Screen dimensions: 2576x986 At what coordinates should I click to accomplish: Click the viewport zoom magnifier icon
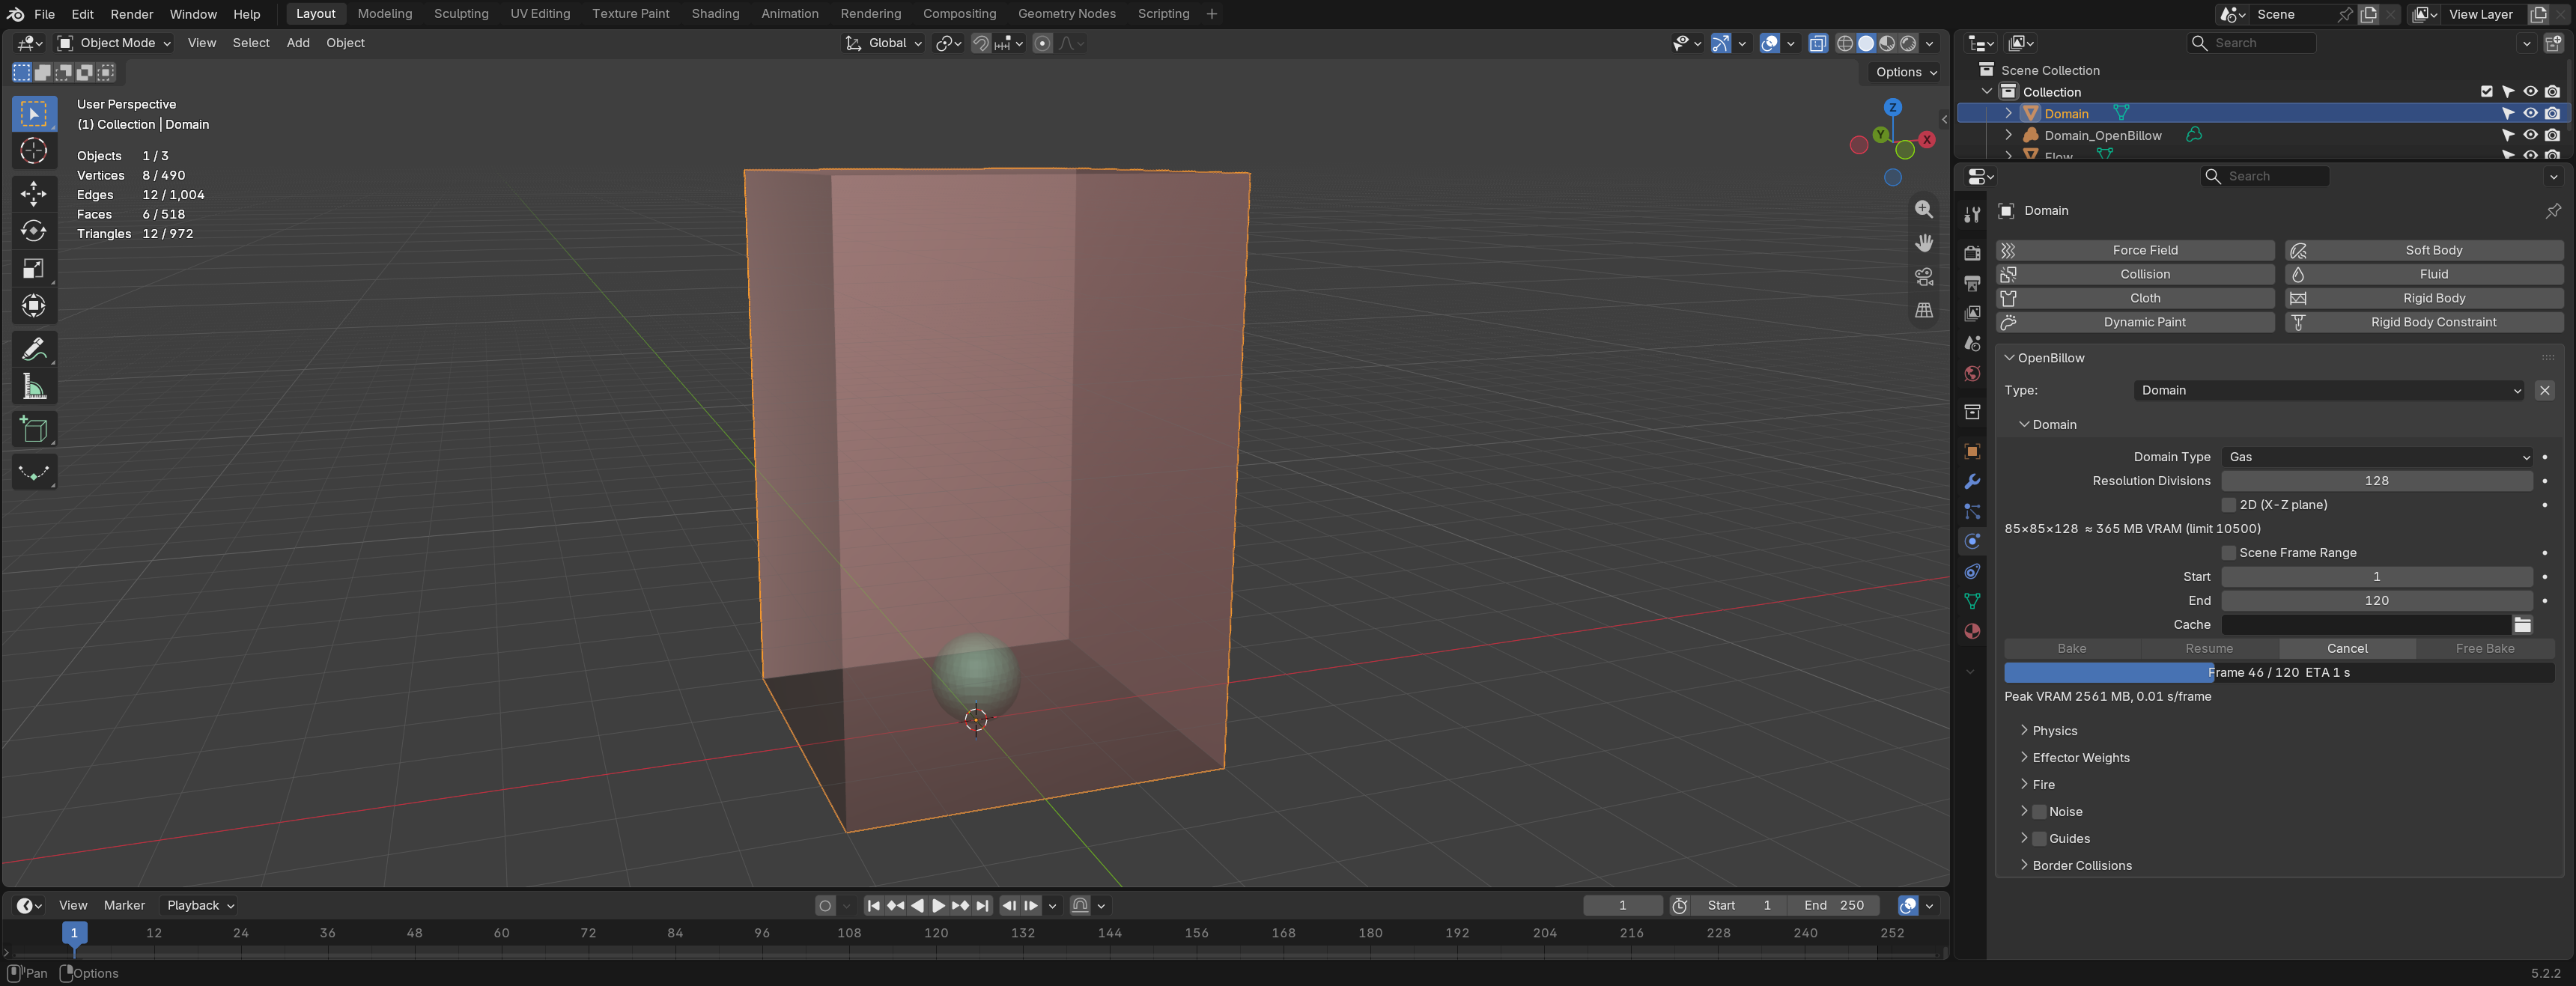coord(1923,209)
